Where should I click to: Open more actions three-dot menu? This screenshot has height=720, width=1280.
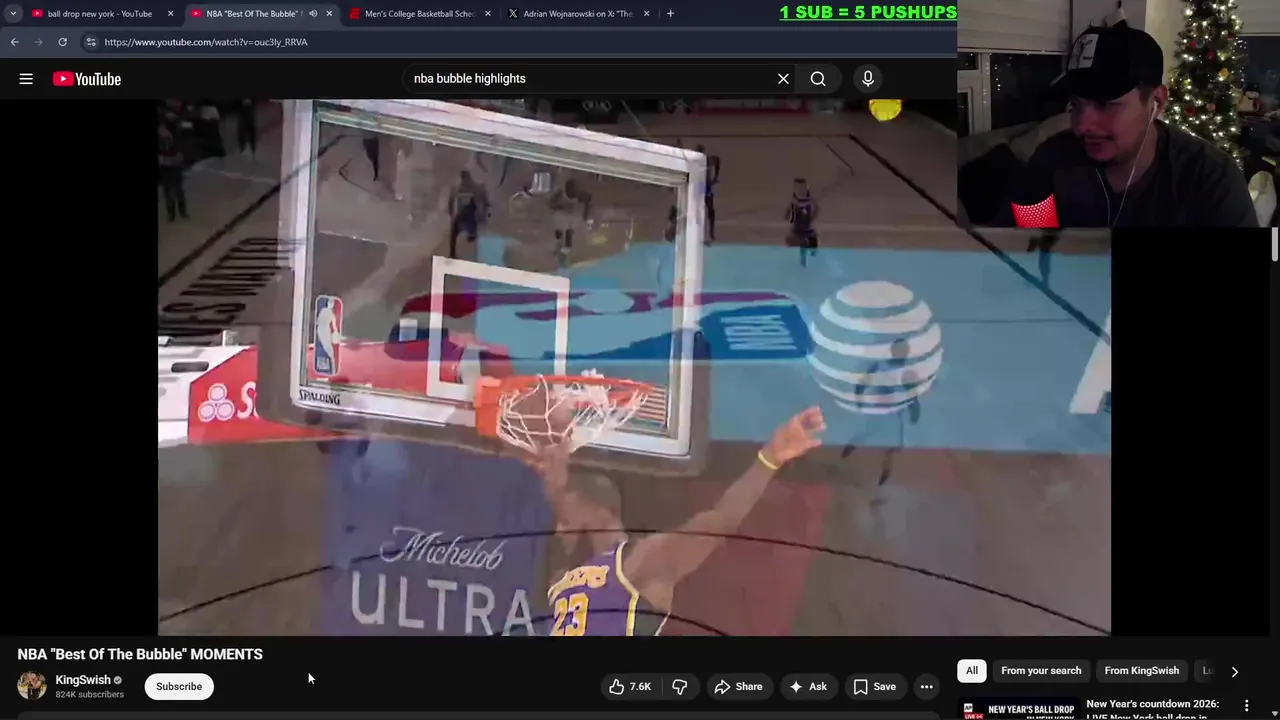pyautogui.click(x=927, y=687)
